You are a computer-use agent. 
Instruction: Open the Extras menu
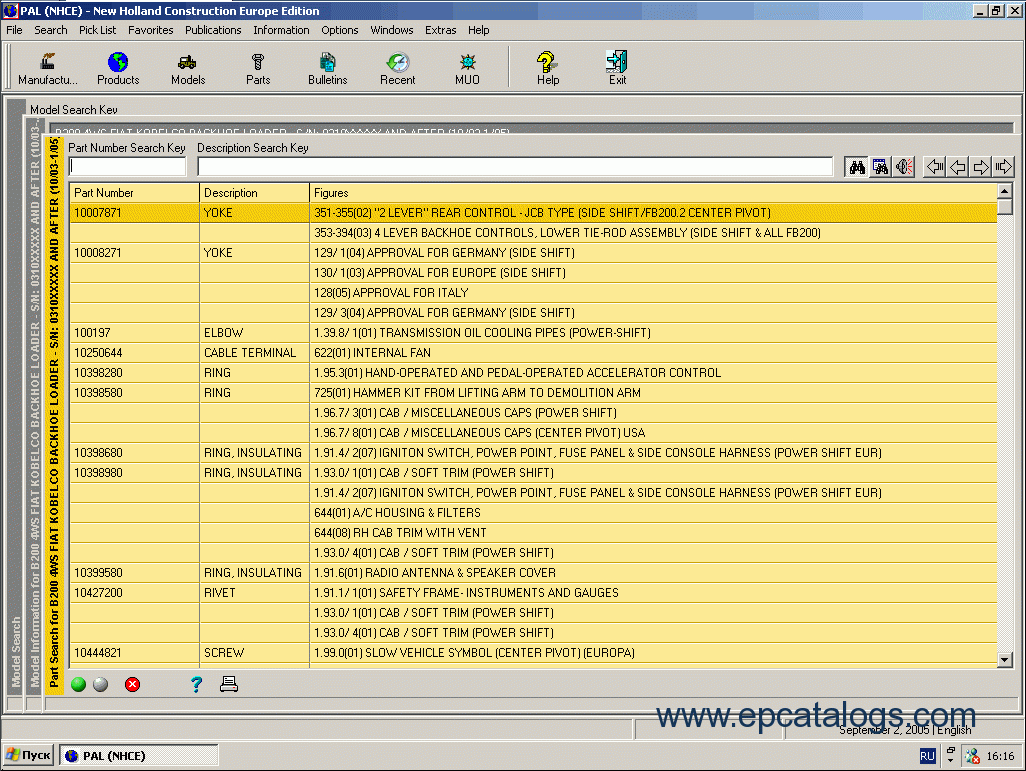tap(440, 30)
